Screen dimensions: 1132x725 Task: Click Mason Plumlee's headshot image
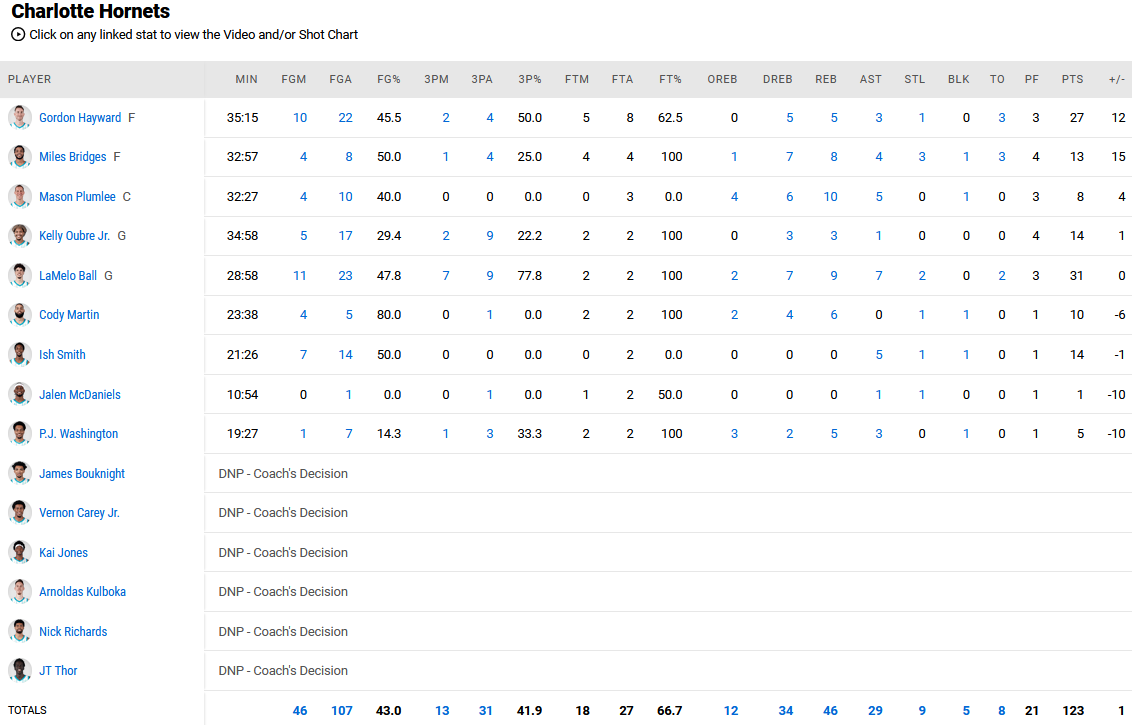pyautogui.click(x=20, y=197)
